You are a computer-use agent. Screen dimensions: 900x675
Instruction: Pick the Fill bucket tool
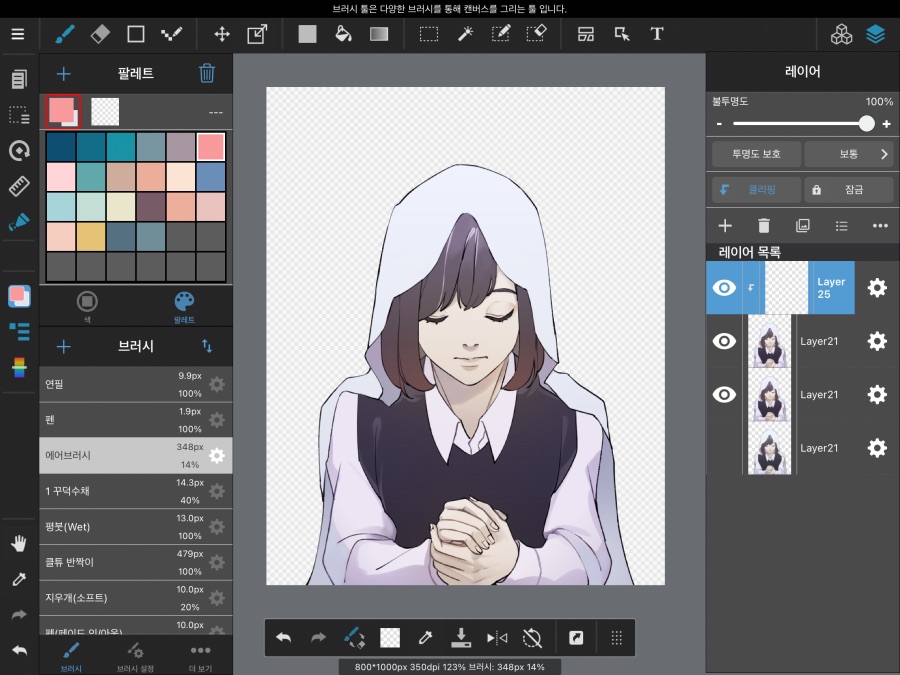[x=344, y=33]
